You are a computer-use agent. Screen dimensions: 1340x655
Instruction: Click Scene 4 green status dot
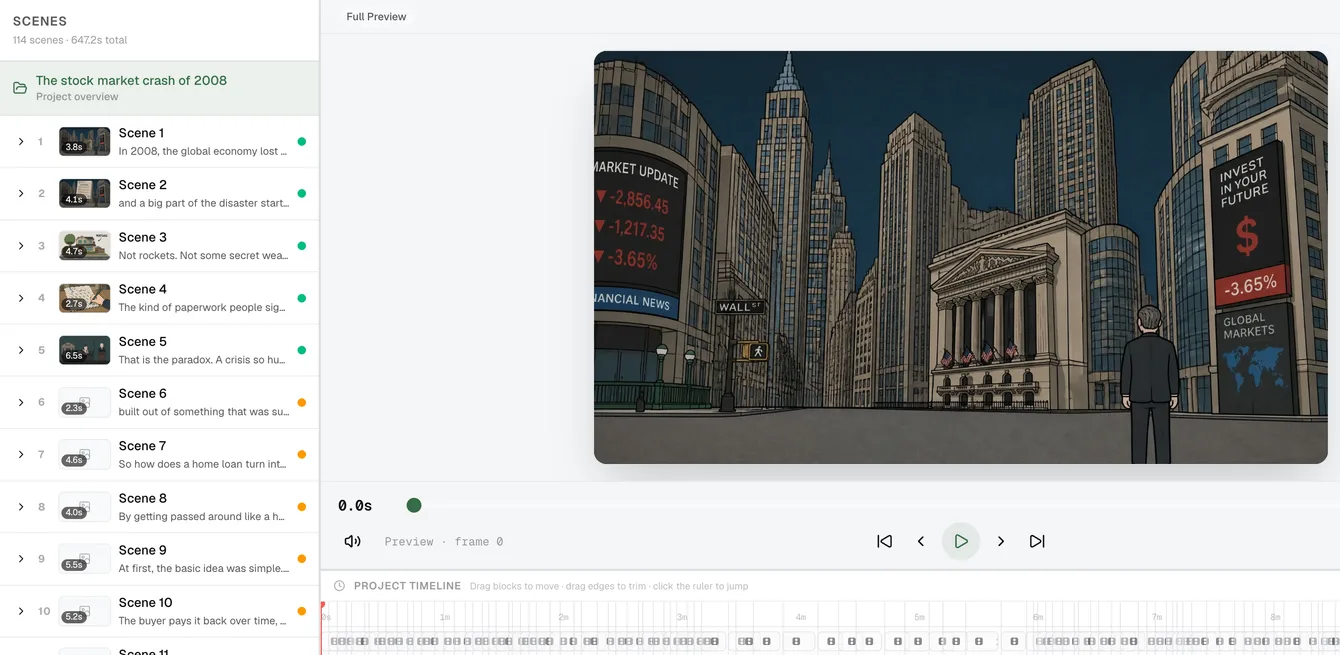(302, 298)
